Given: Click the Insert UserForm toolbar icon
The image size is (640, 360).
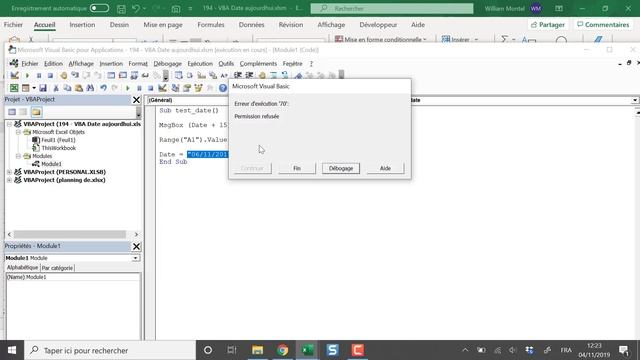Looking at the screenshot, I should pos(26,88).
